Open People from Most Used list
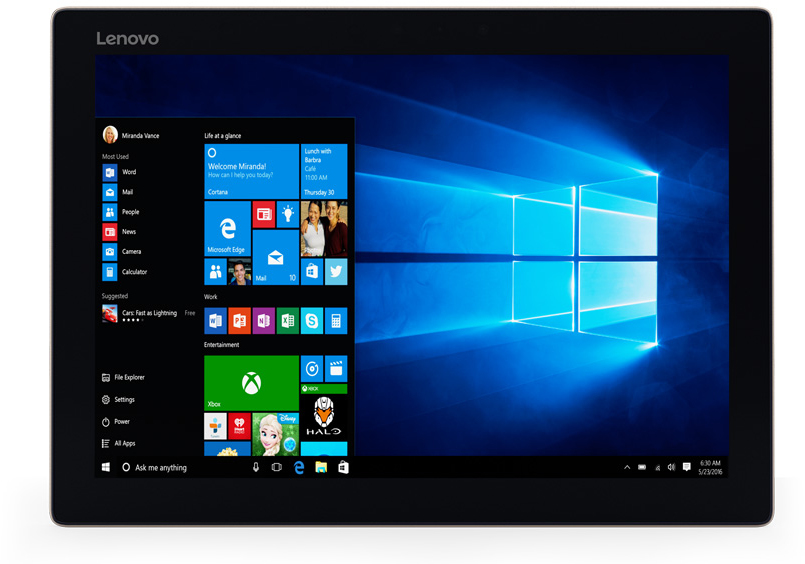The height and width of the screenshot is (564, 805). click(121, 211)
